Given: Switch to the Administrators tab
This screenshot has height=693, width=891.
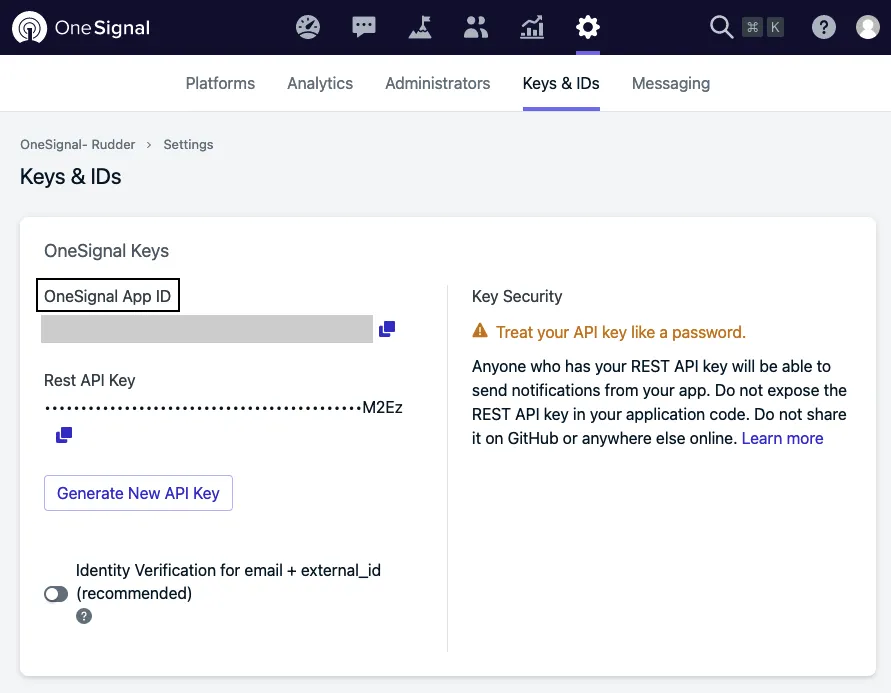Looking at the screenshot, I should [438, 84].
